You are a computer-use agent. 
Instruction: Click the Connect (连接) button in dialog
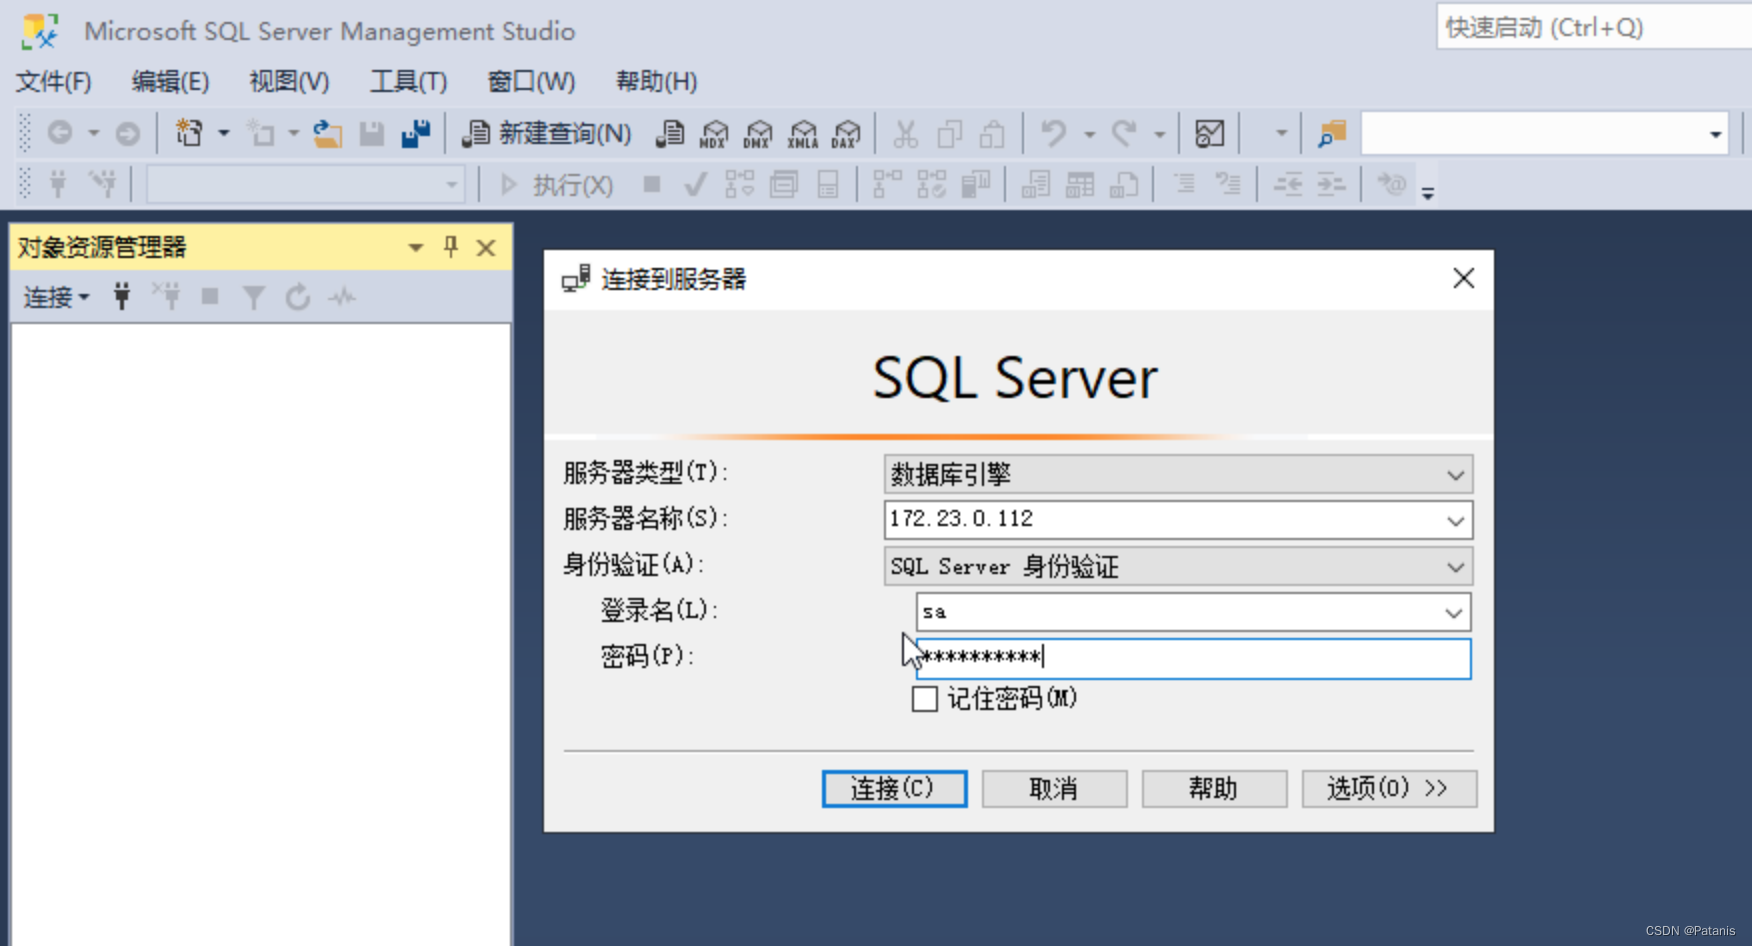point(894,789)
